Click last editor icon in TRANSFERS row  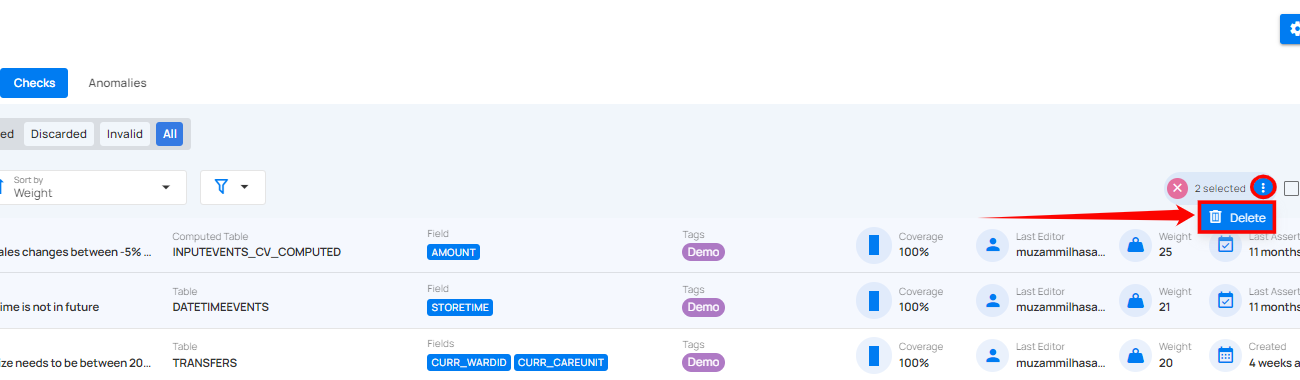(x=993, y=355)
